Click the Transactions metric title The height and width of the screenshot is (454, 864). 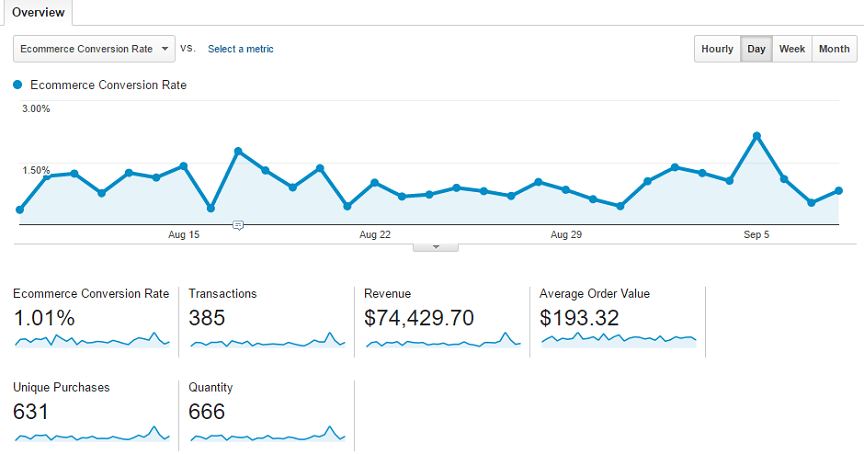coord(223,294)
